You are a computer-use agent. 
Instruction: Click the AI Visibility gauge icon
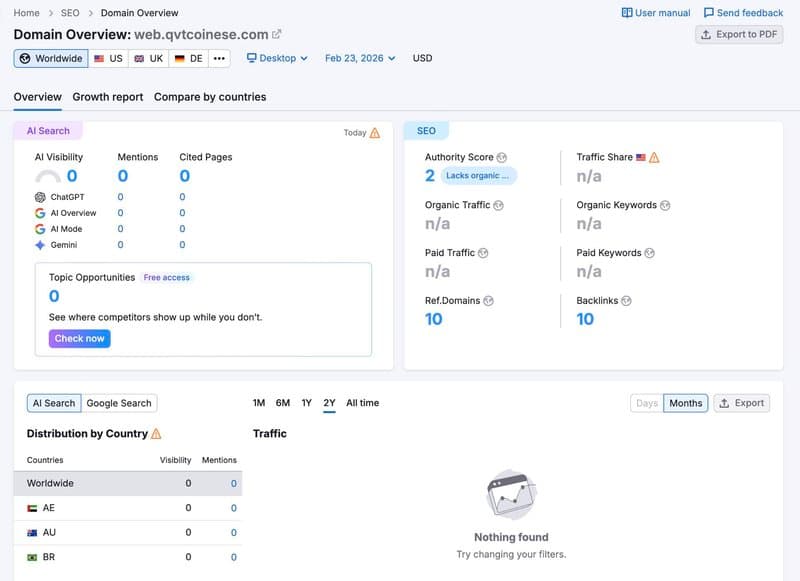pyautogui.click(x=47, y=176)
